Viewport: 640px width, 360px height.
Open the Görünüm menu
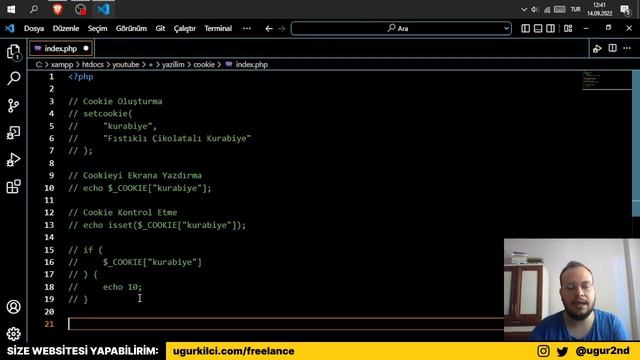(x=131, y=29)
